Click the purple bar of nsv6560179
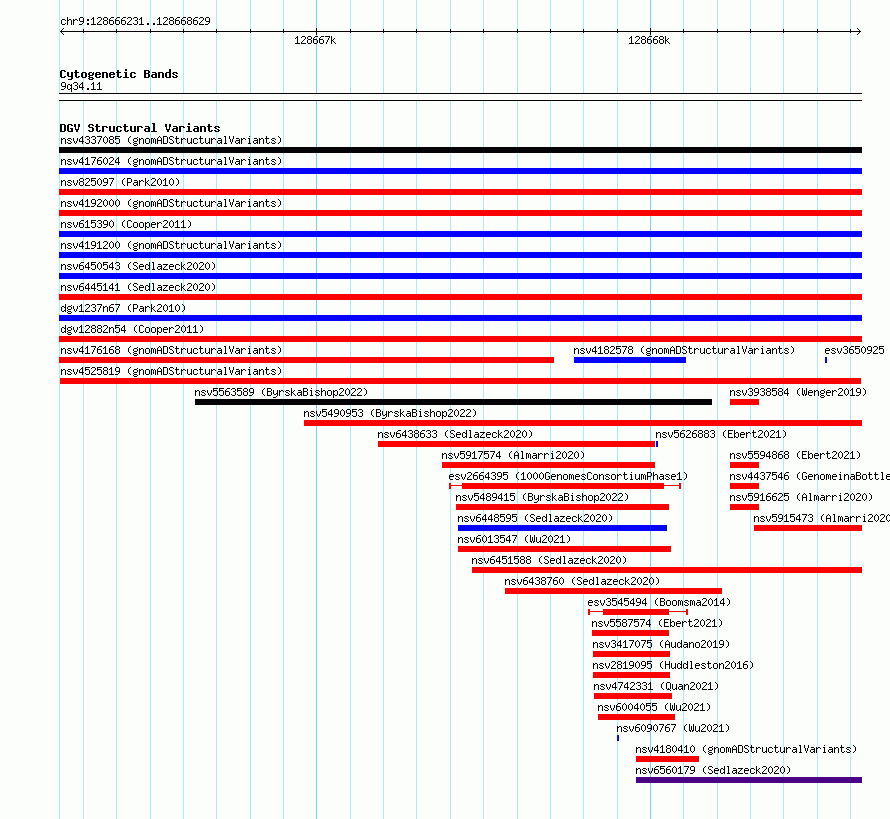This screenshot has height=819, width=890. tap(749, 780)
